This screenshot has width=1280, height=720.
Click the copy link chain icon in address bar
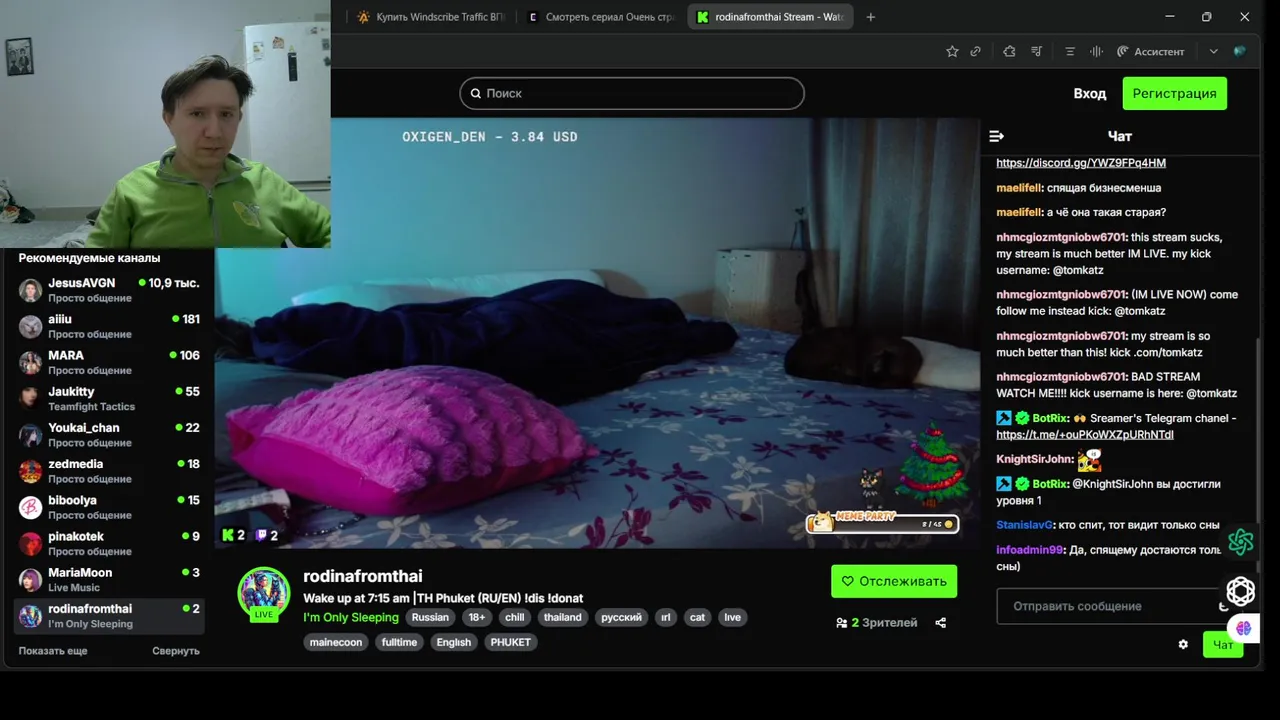pyautogui.click(x=976, y=51)
